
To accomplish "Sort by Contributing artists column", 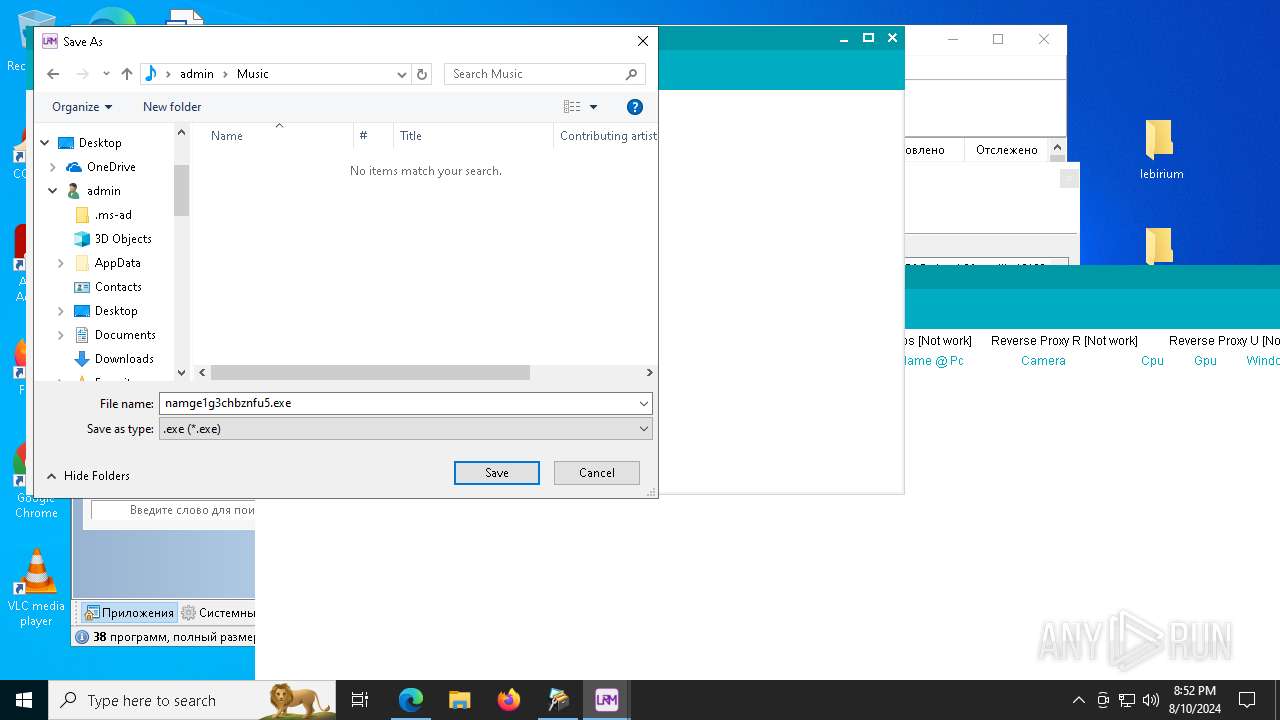I will (x=605, y=136).
